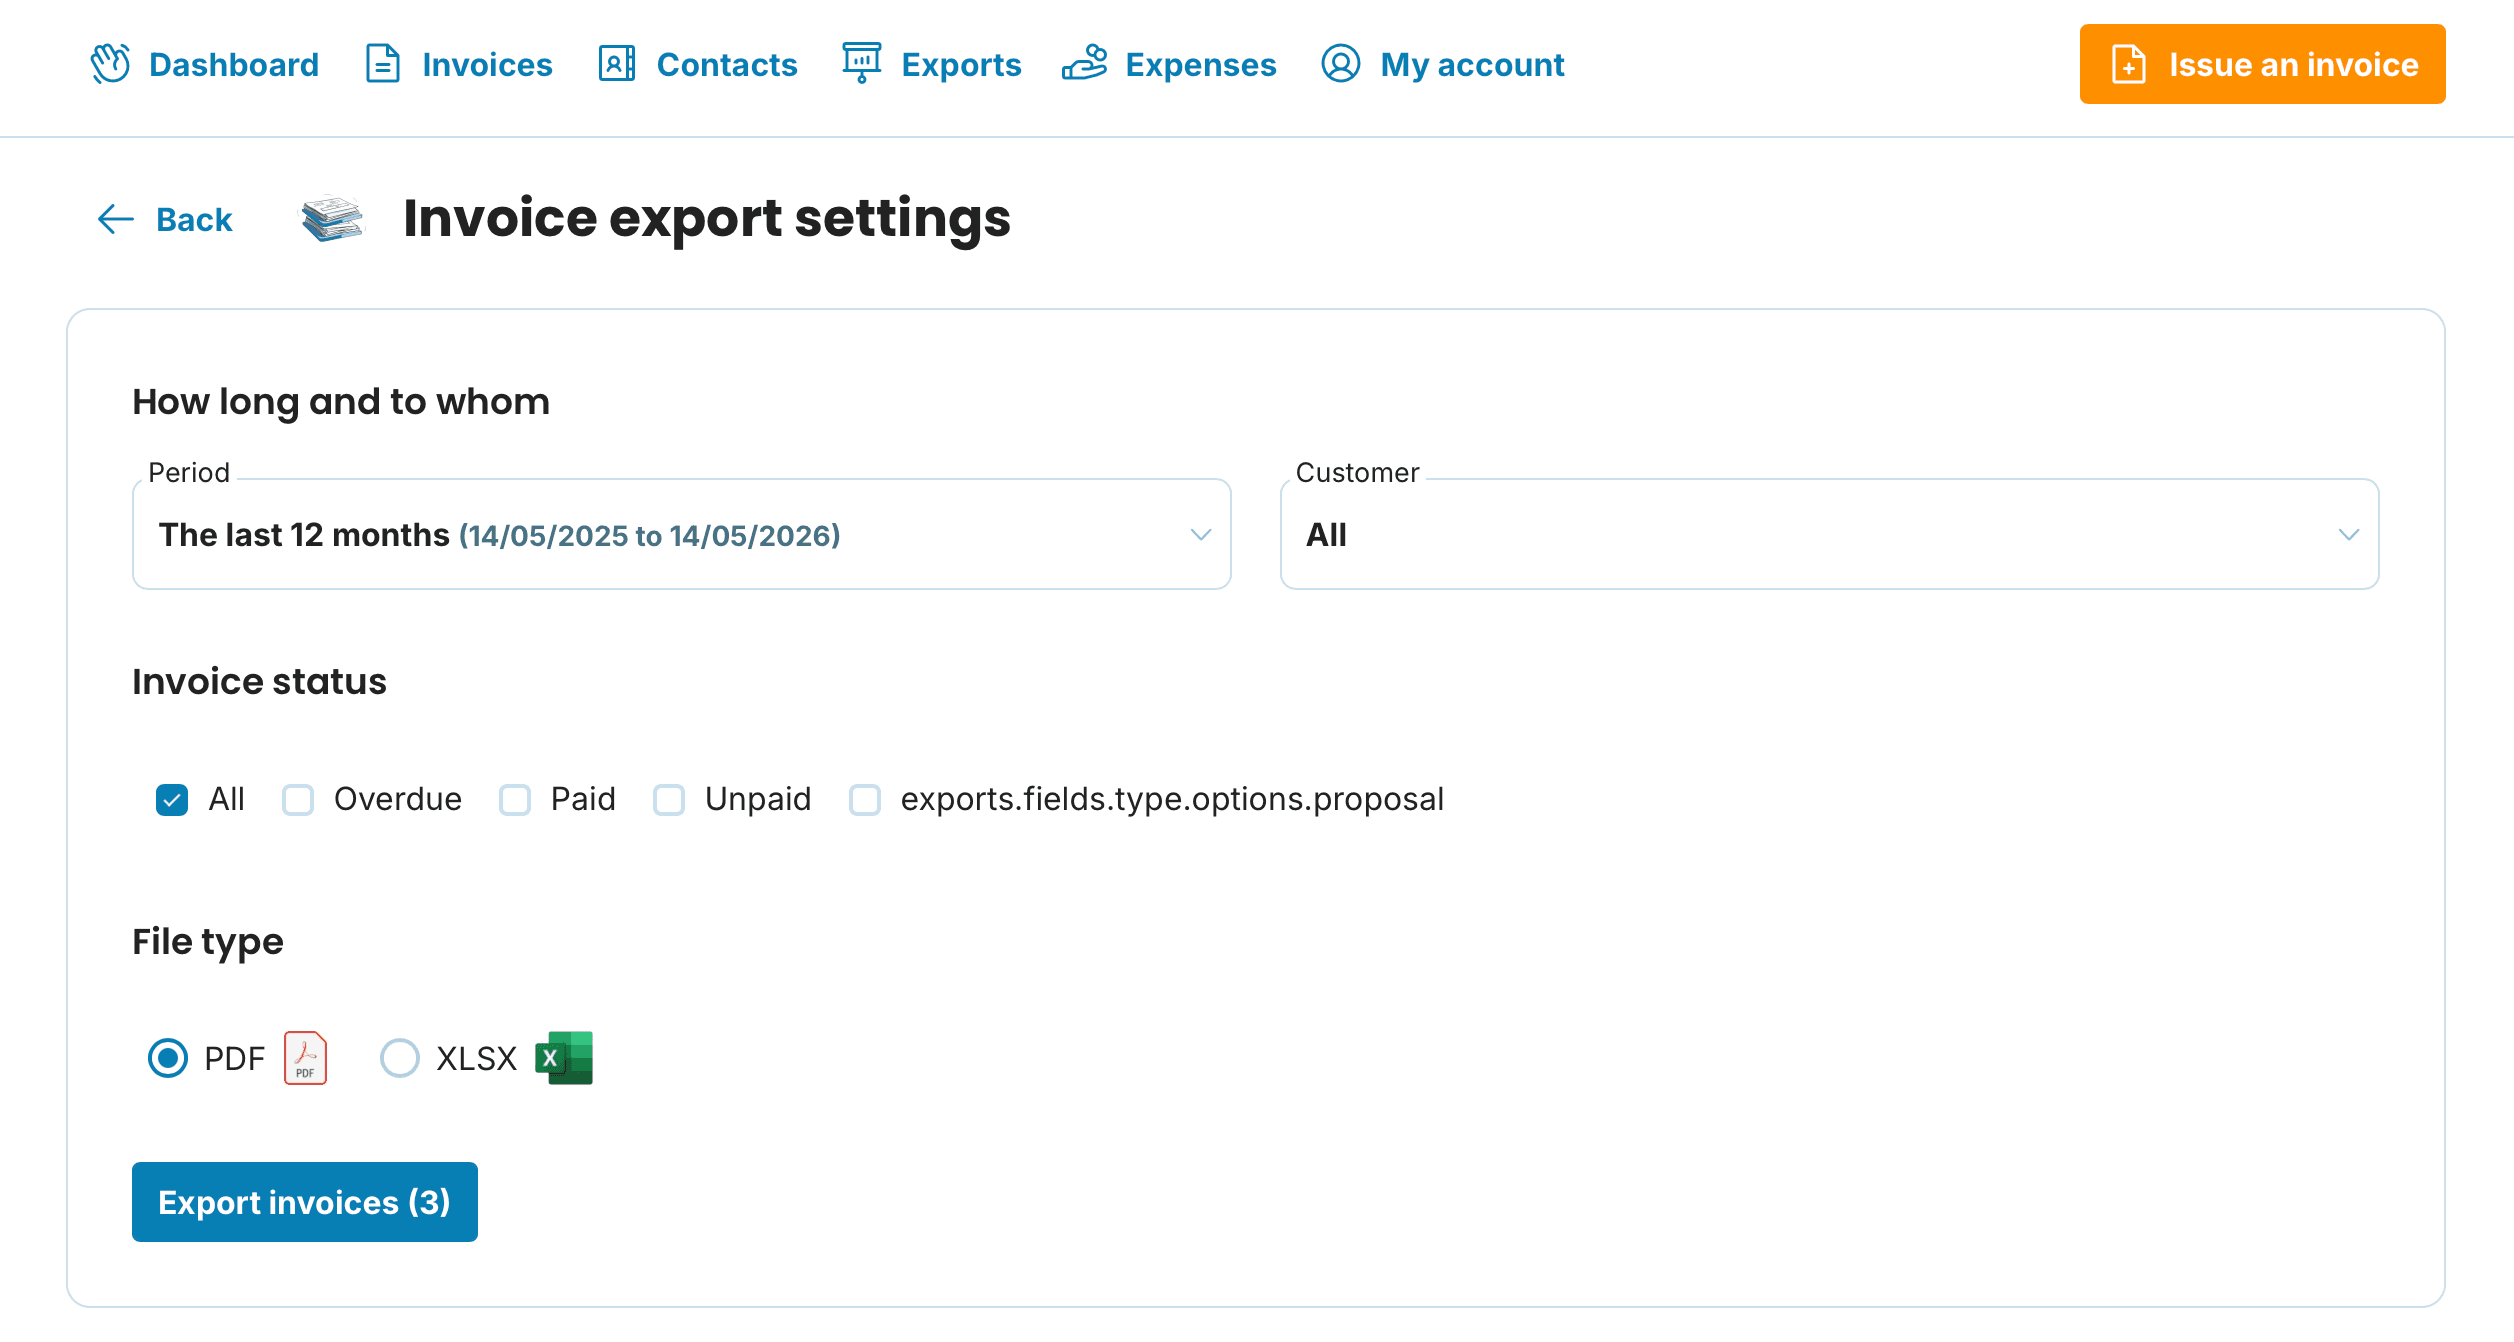The width and height of the screenshot is (2514, 1342).
Task: Check the Paid status checkbox
Action: 515,800
